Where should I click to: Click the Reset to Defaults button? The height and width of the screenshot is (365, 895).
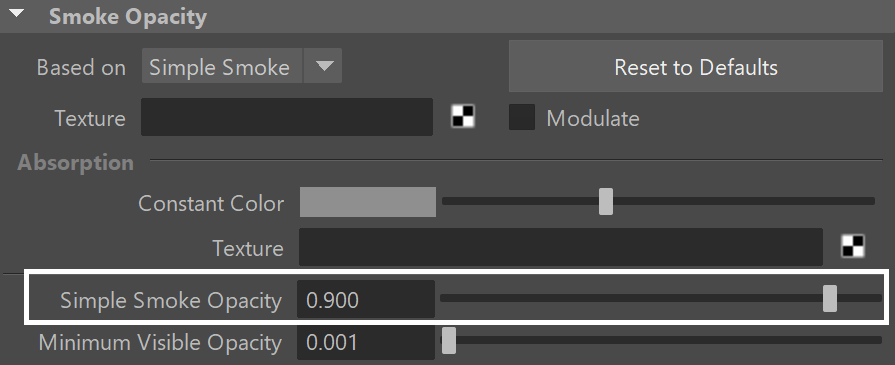click(696, 66)
